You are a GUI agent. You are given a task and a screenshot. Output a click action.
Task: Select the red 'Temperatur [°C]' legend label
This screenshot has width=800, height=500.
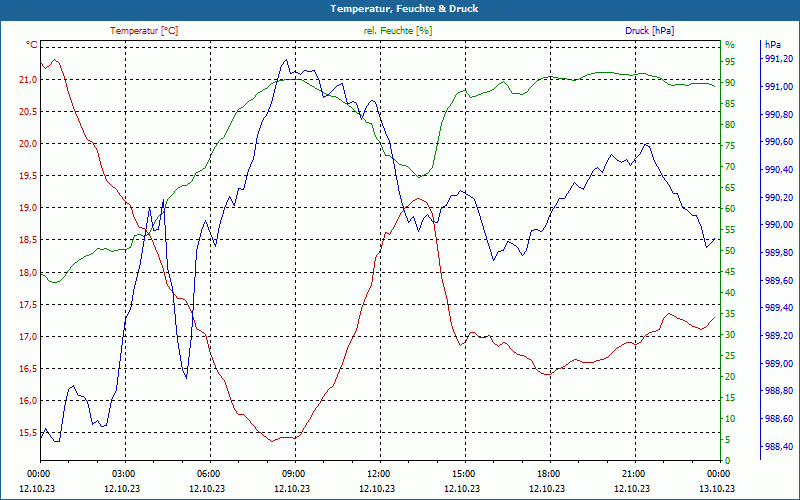[x=144, y=31]
